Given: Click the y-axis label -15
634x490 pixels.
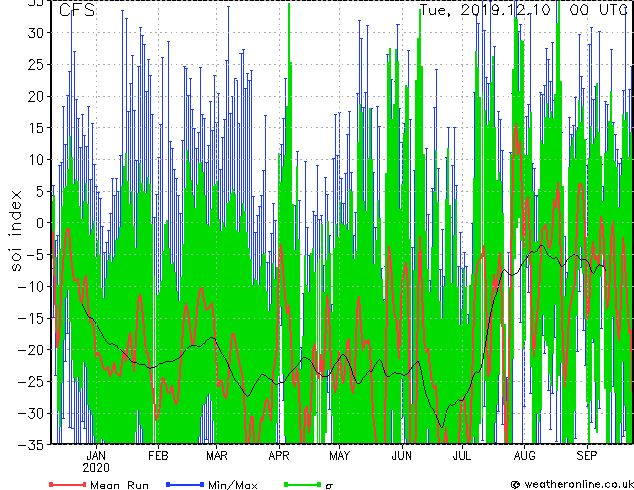Looking at the screenshot, I should coord(31,318).
